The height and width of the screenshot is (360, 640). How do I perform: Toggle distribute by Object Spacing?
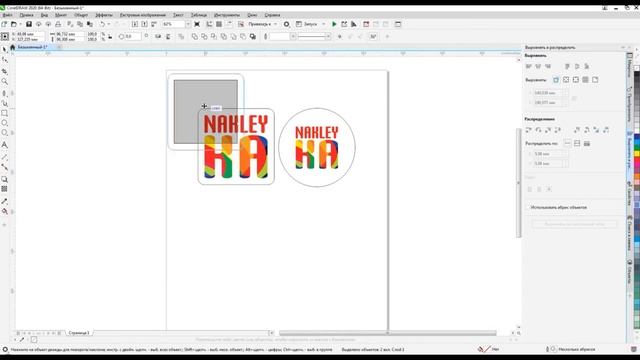[x=587, y=143]
